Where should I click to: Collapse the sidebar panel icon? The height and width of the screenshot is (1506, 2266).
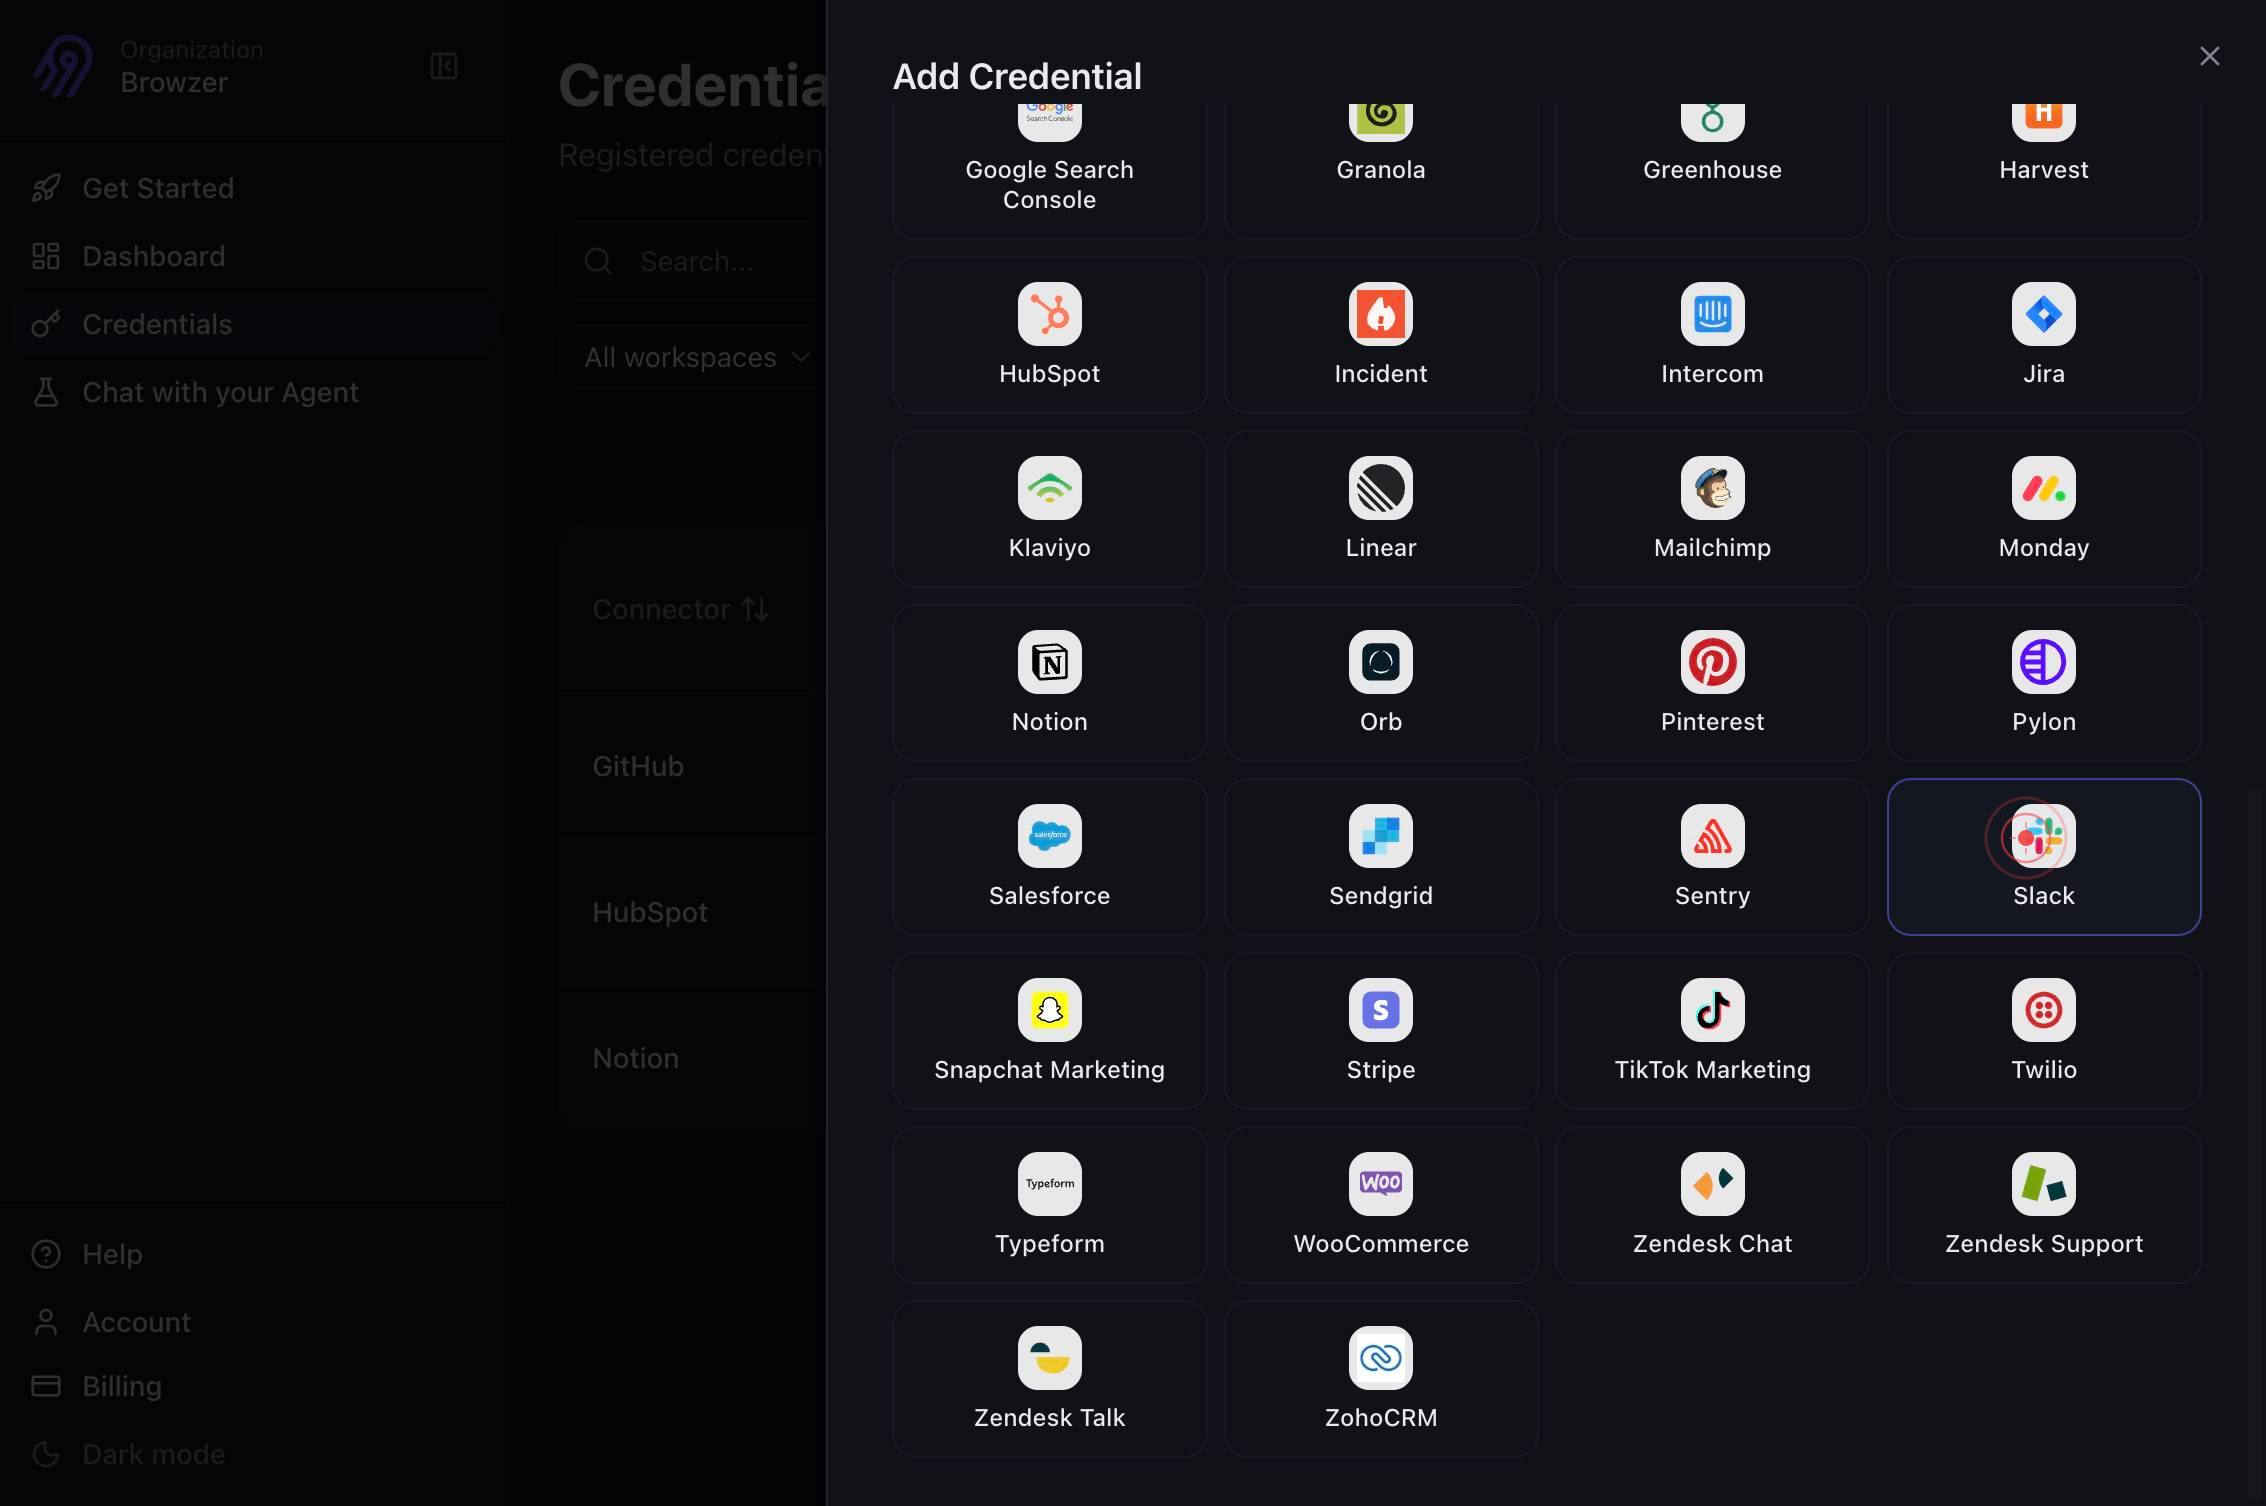click(x=444, y=66)
